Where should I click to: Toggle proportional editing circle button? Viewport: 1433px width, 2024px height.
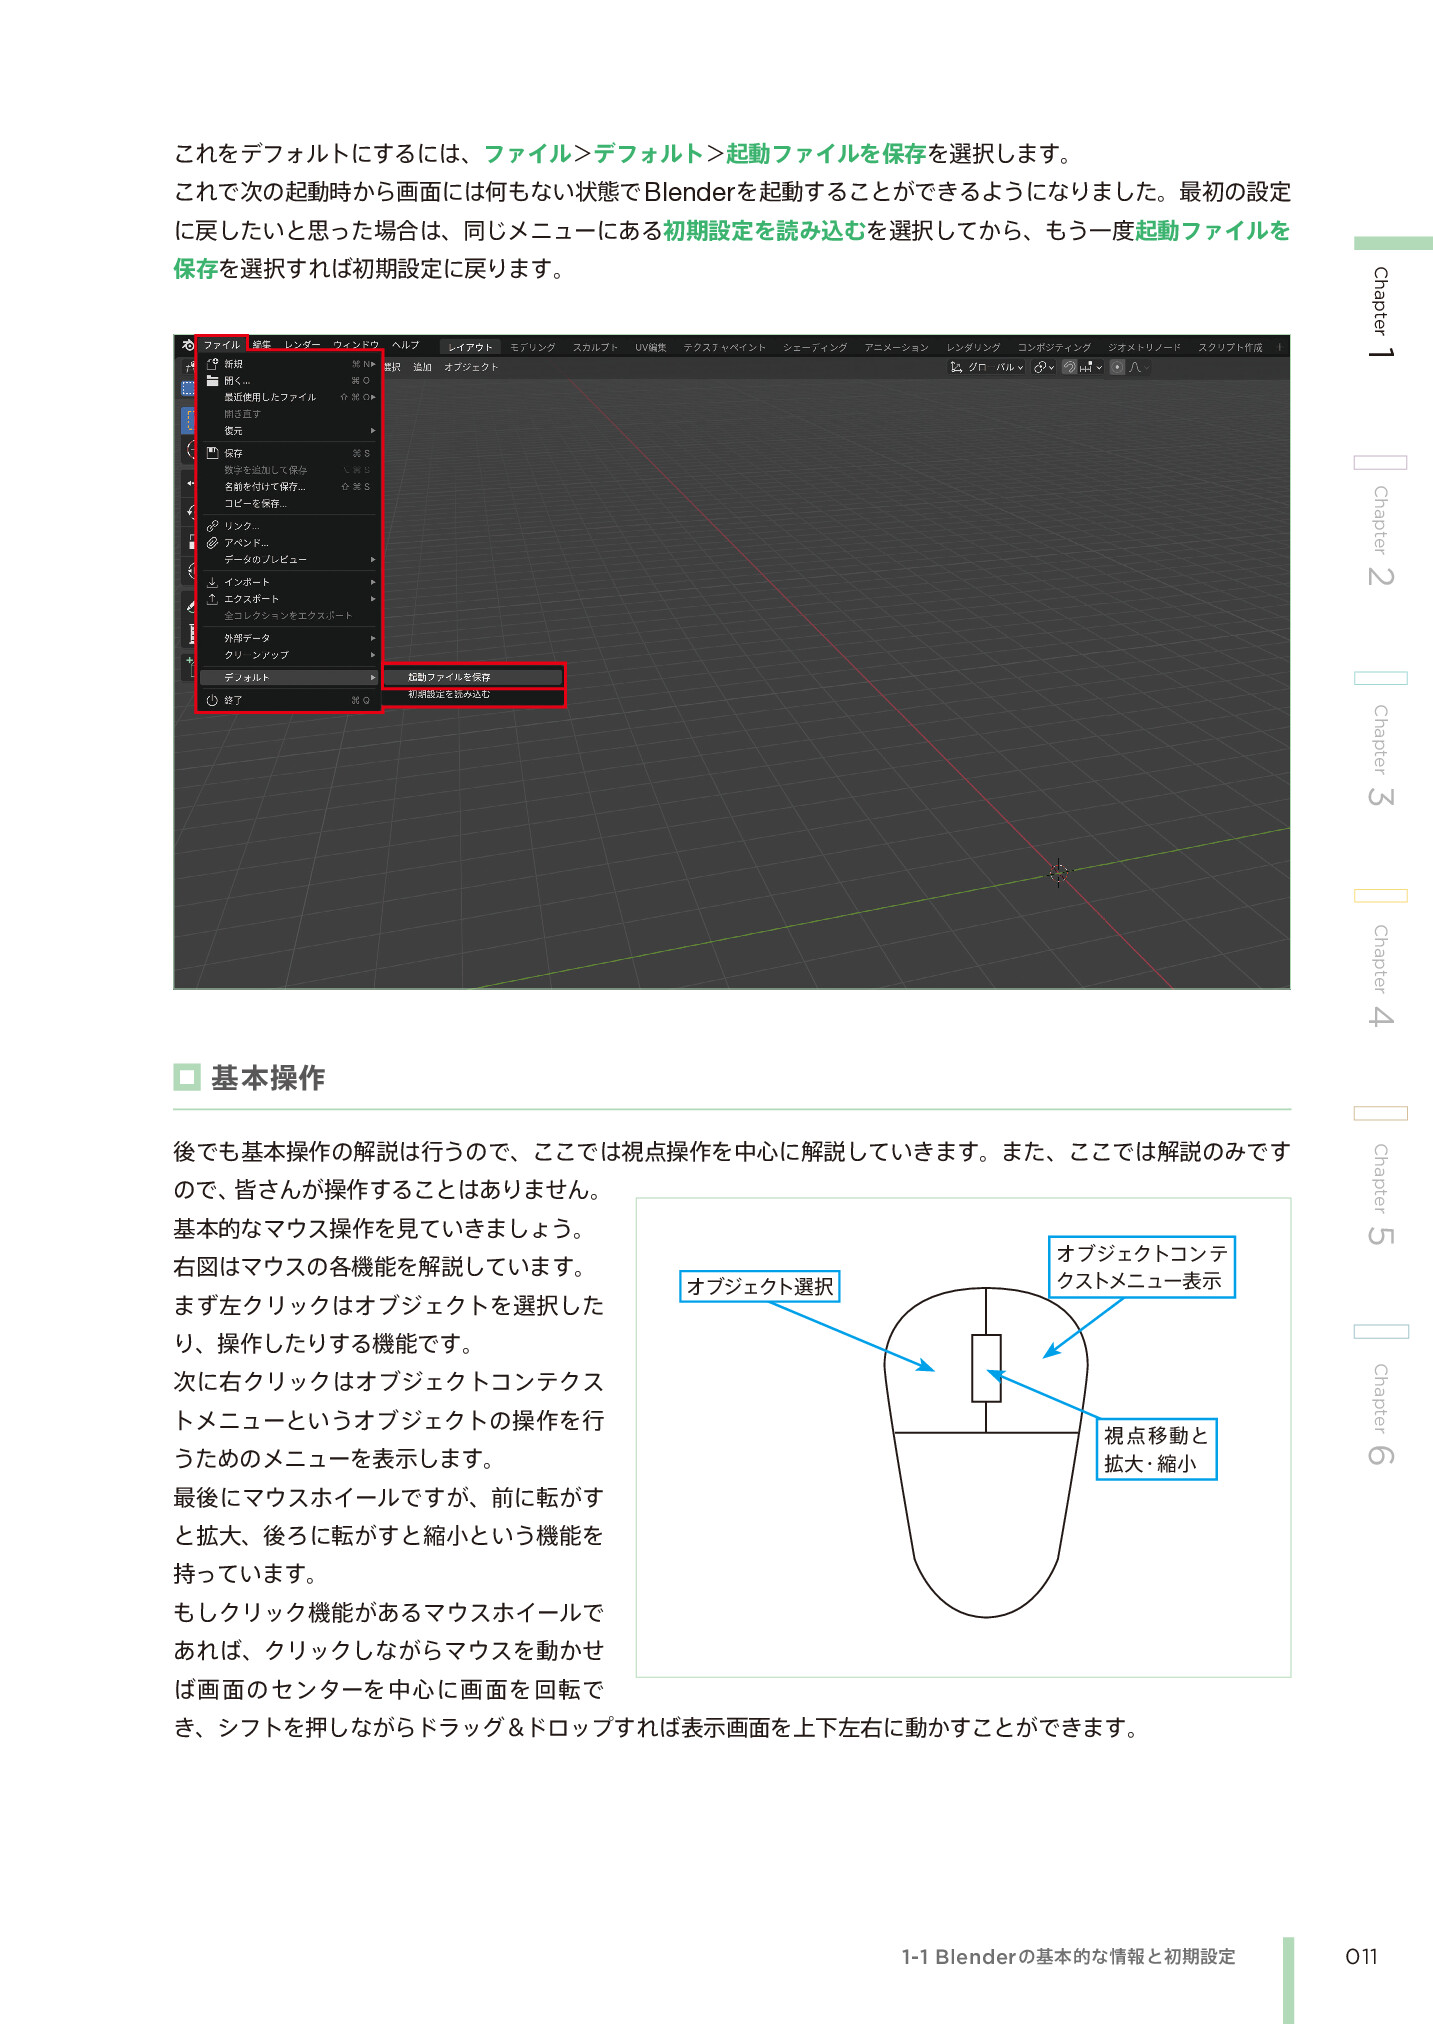[x=1117, y=368]
